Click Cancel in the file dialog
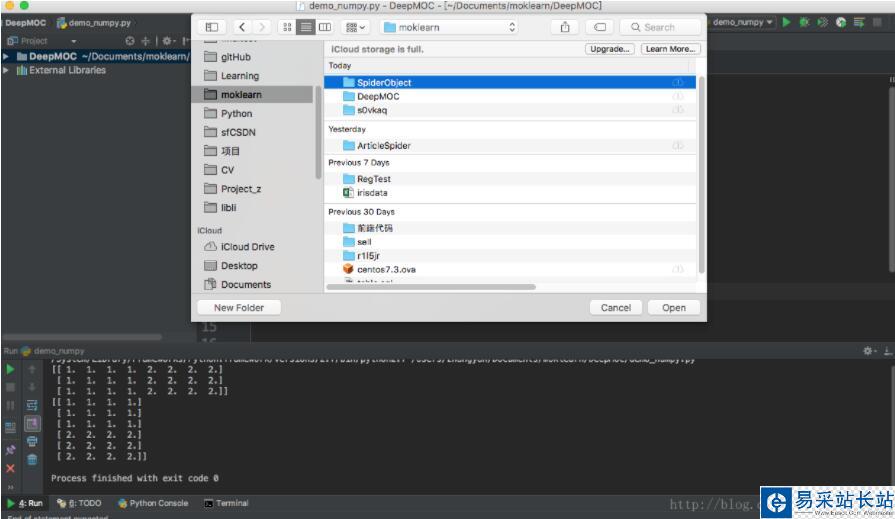Image resolution: width=895 pixels, height=519 pixels. coord(616,308)
